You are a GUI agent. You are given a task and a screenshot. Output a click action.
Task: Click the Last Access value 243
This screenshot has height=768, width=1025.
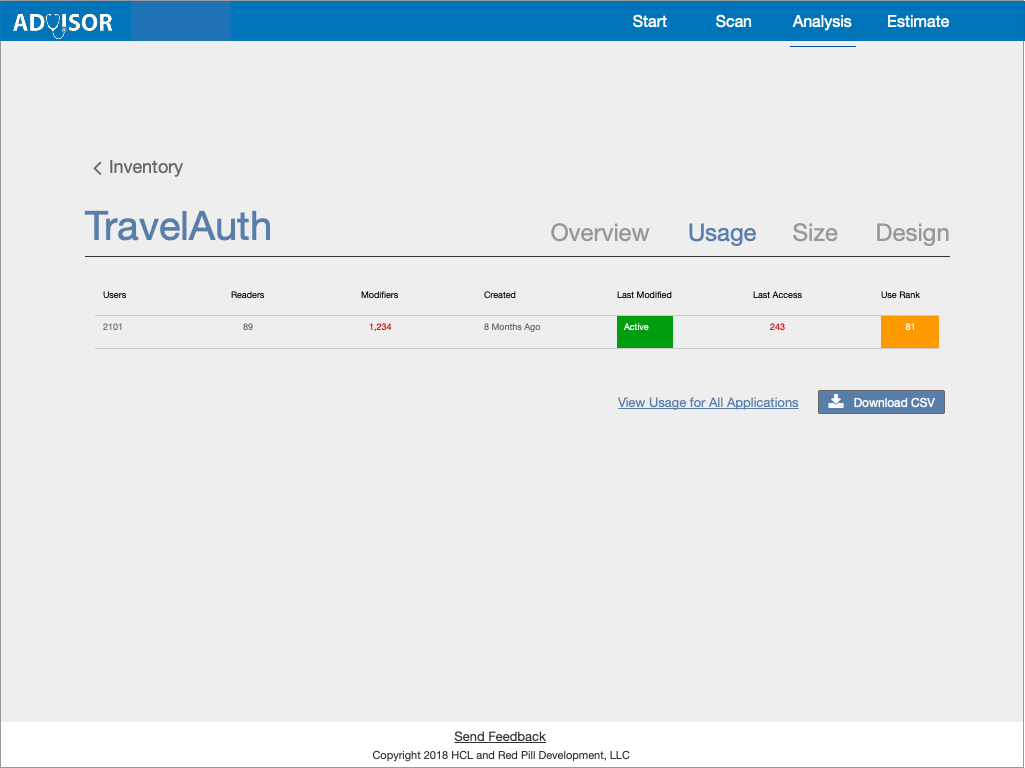coord(777,327)
